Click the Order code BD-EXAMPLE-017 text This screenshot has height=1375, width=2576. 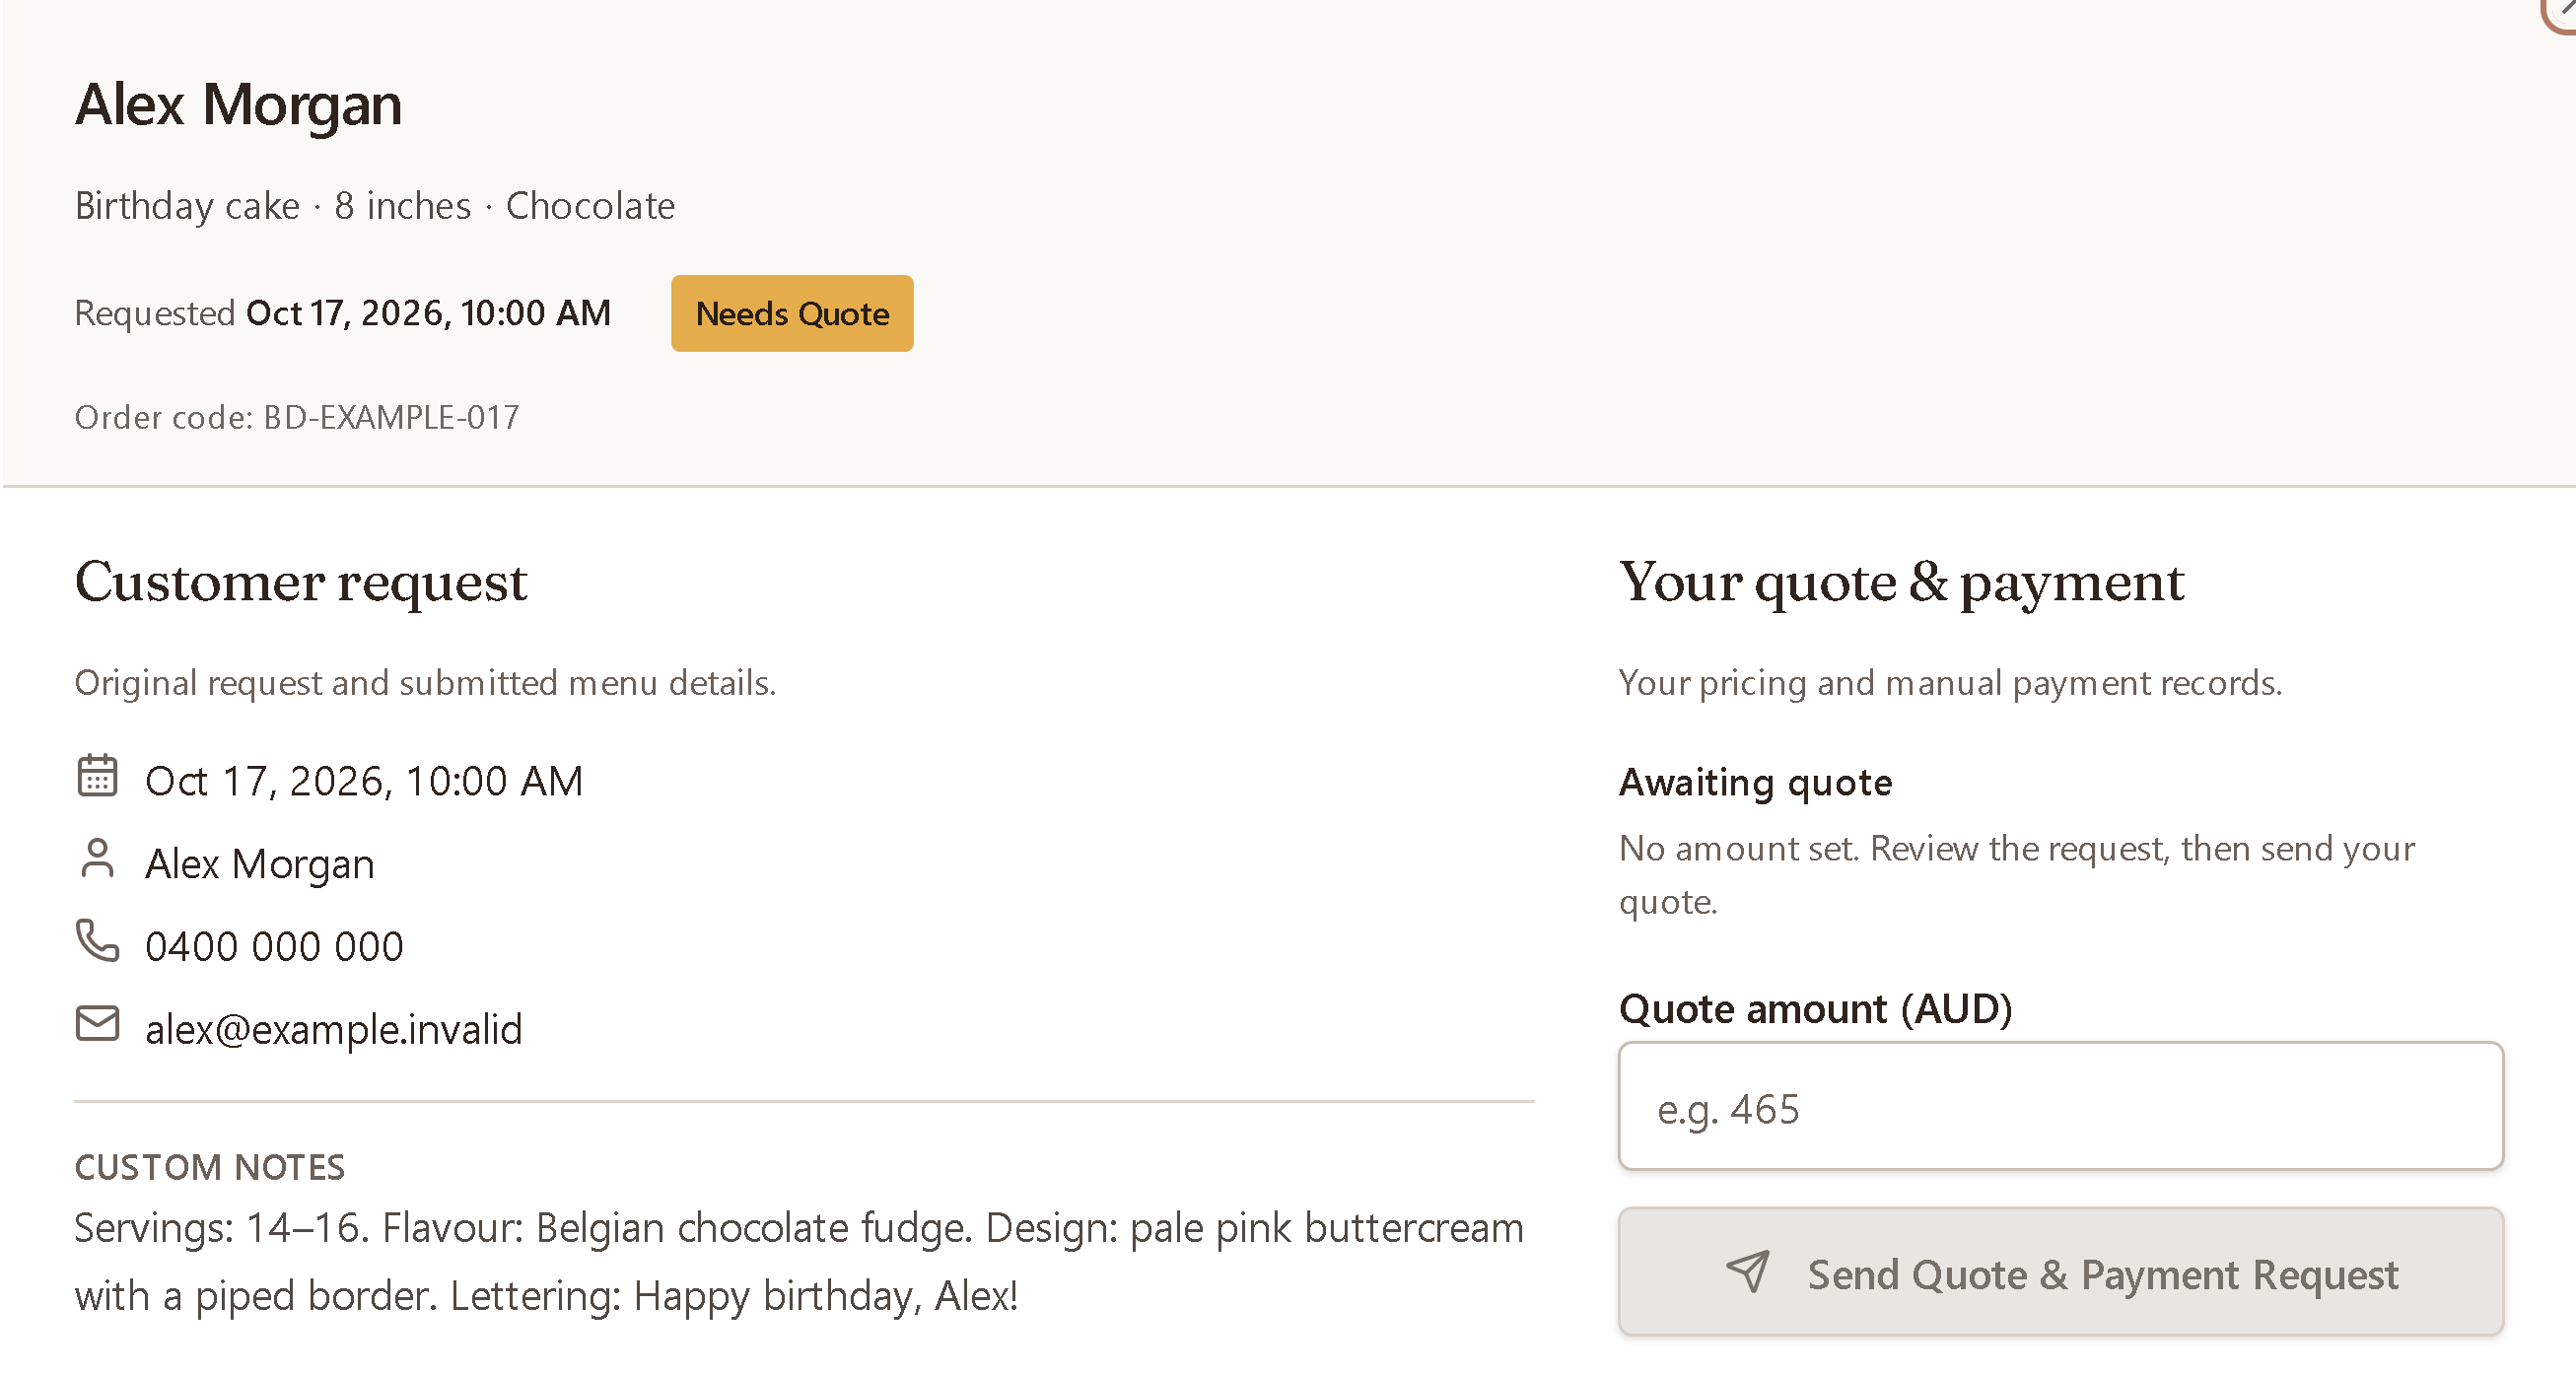point(297,417)
